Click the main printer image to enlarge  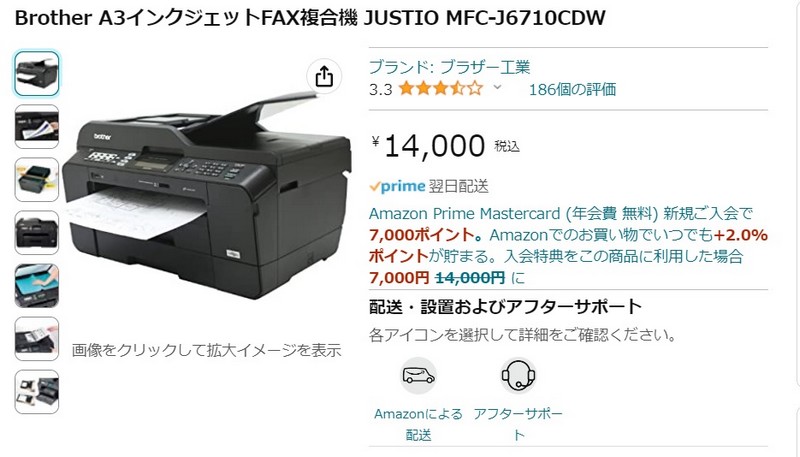pyautogui.click(x=208, y=194)
